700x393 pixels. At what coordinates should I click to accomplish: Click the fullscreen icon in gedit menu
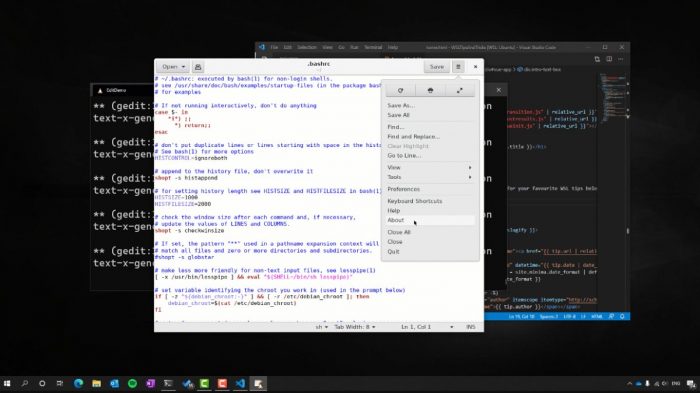click(459, 90)
